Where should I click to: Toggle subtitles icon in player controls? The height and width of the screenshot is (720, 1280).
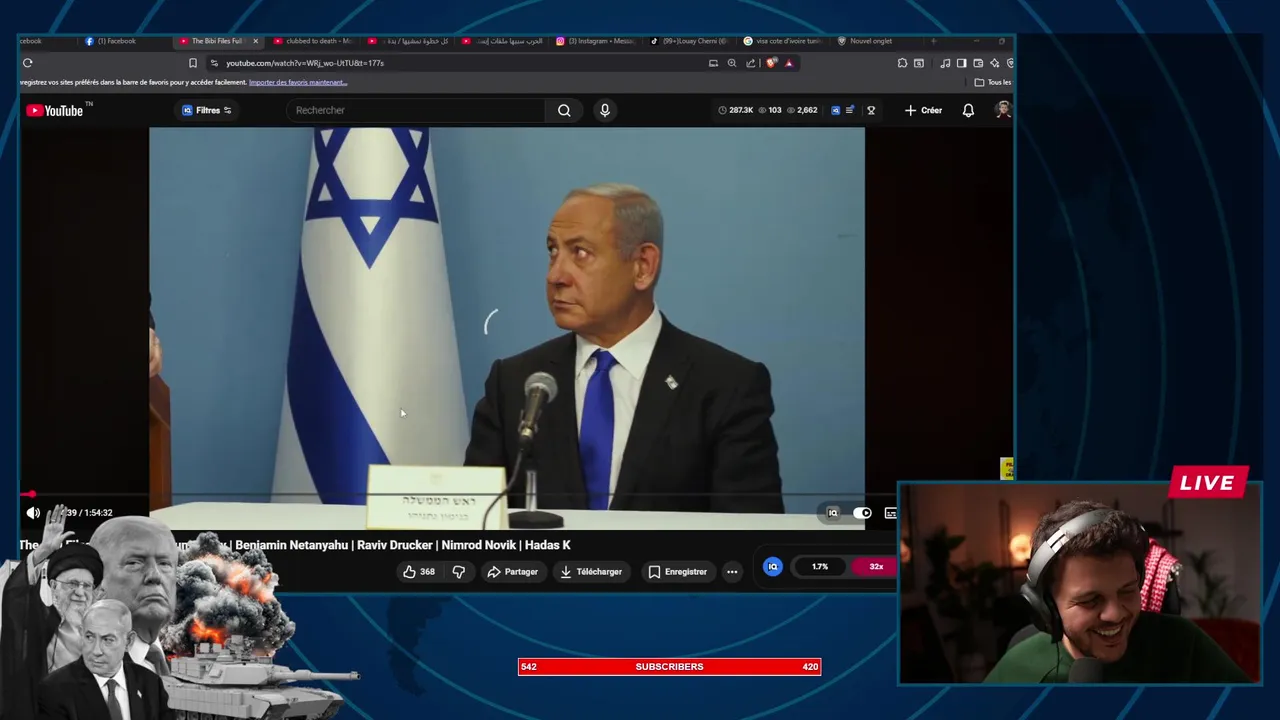pos(890,513)
